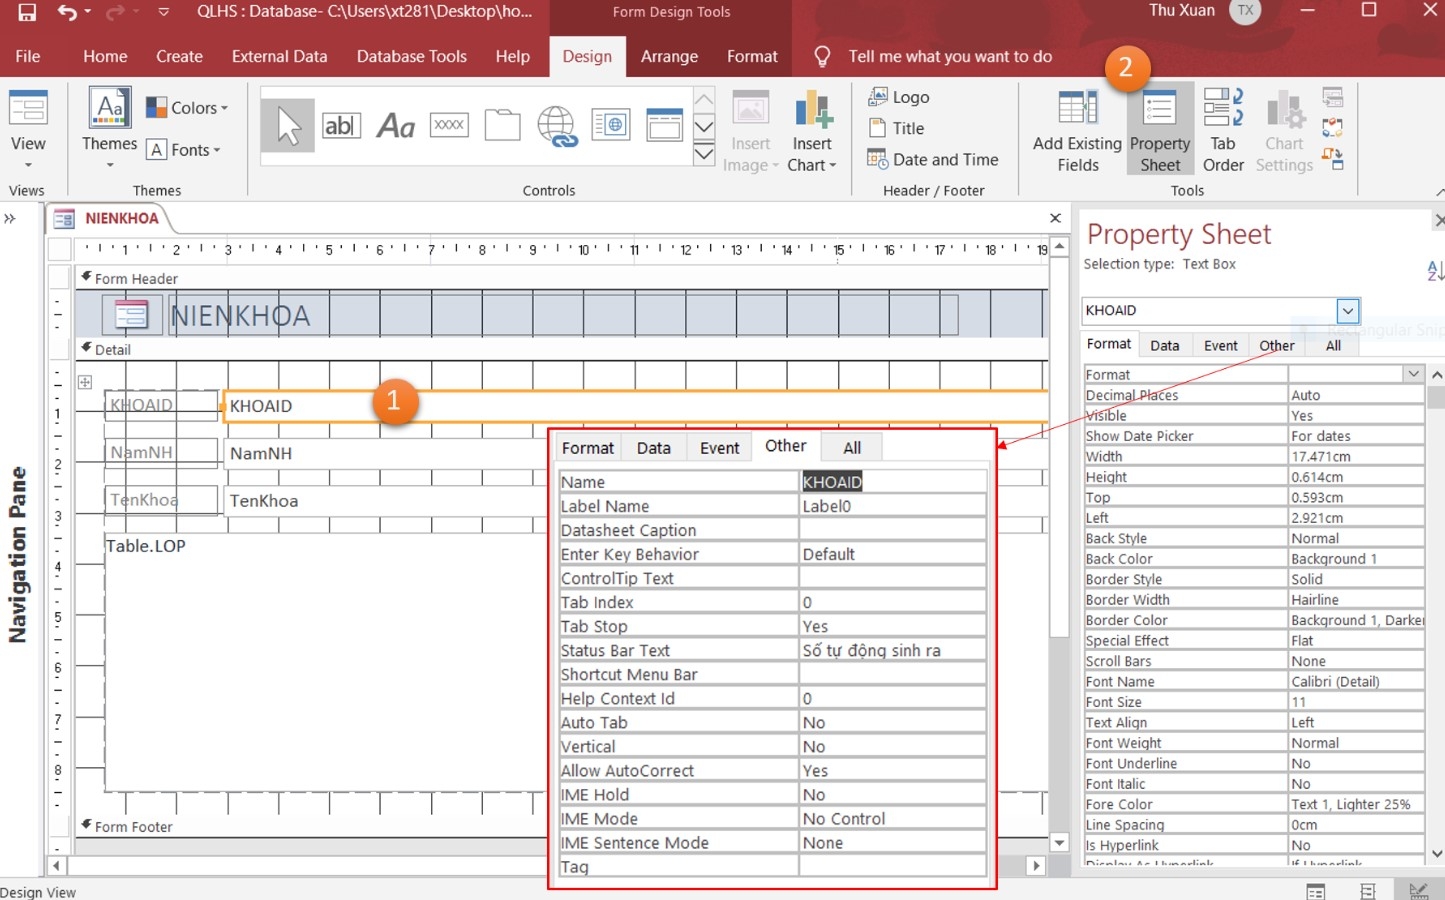Open Add Existing Fields pane

point(1077,130)
